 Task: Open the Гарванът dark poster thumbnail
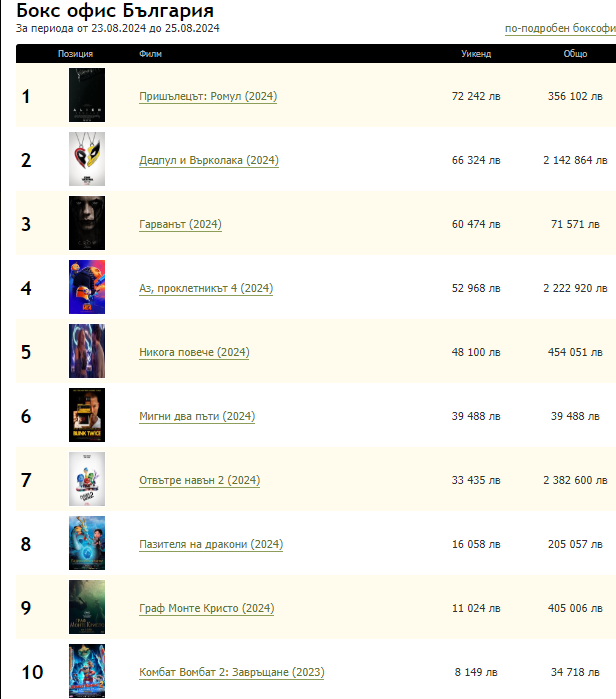(x=87, y=224)
